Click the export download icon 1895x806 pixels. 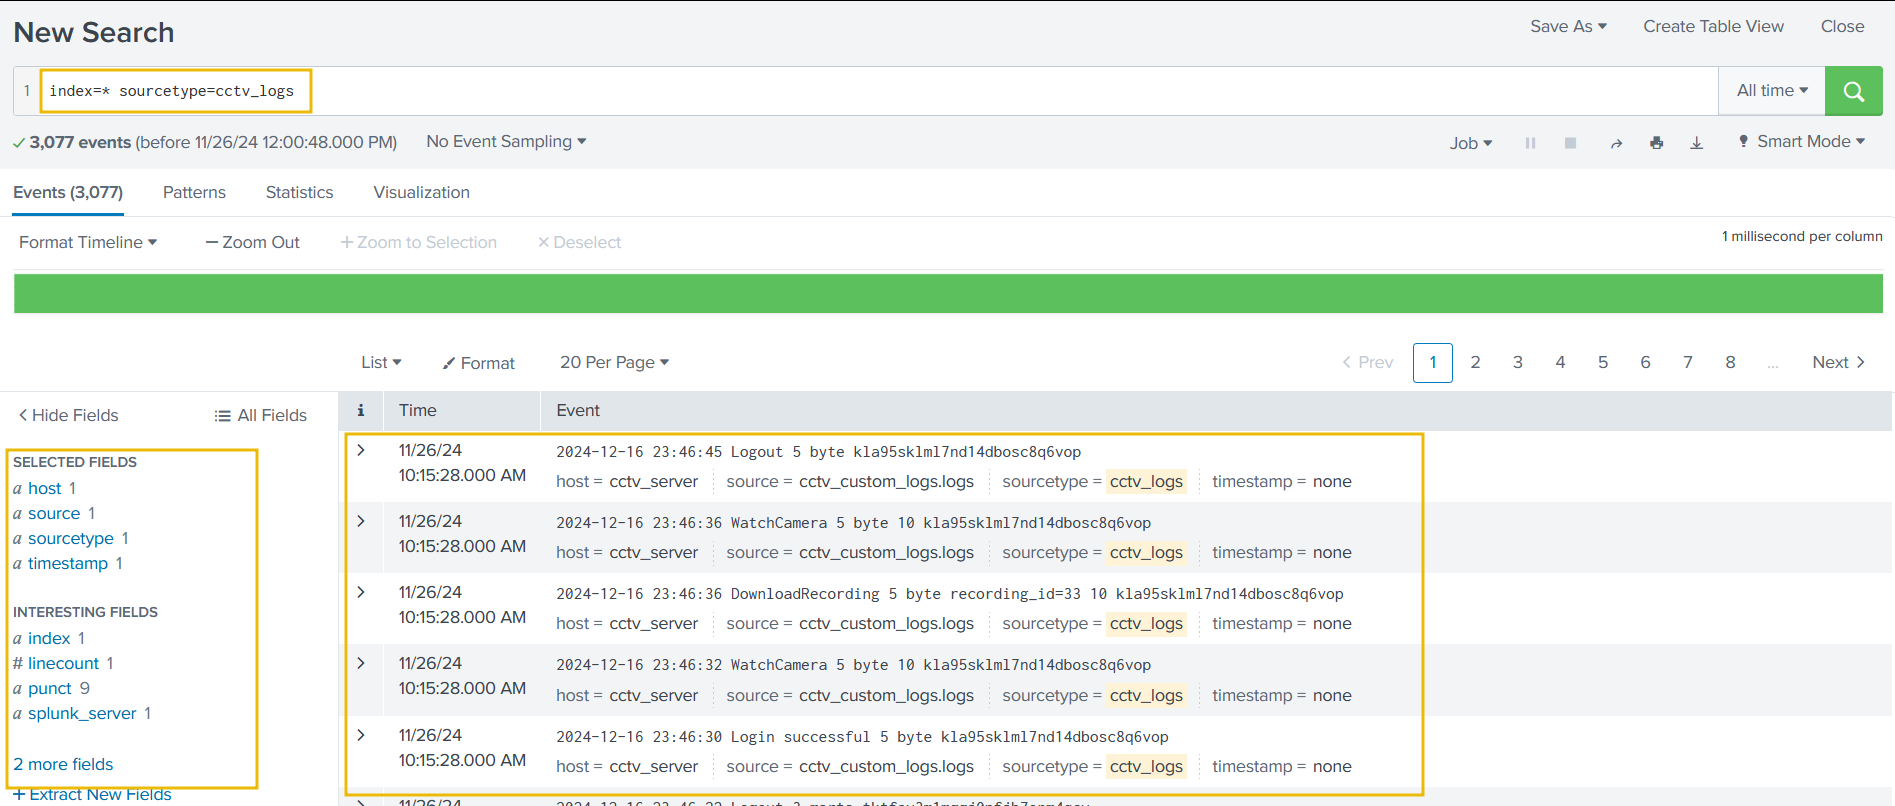[1697, 143]
